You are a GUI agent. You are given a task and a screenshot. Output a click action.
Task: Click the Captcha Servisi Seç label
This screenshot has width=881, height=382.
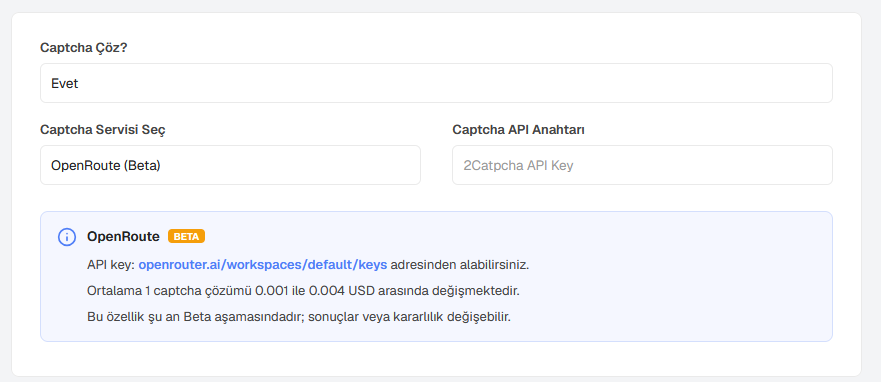103,130
